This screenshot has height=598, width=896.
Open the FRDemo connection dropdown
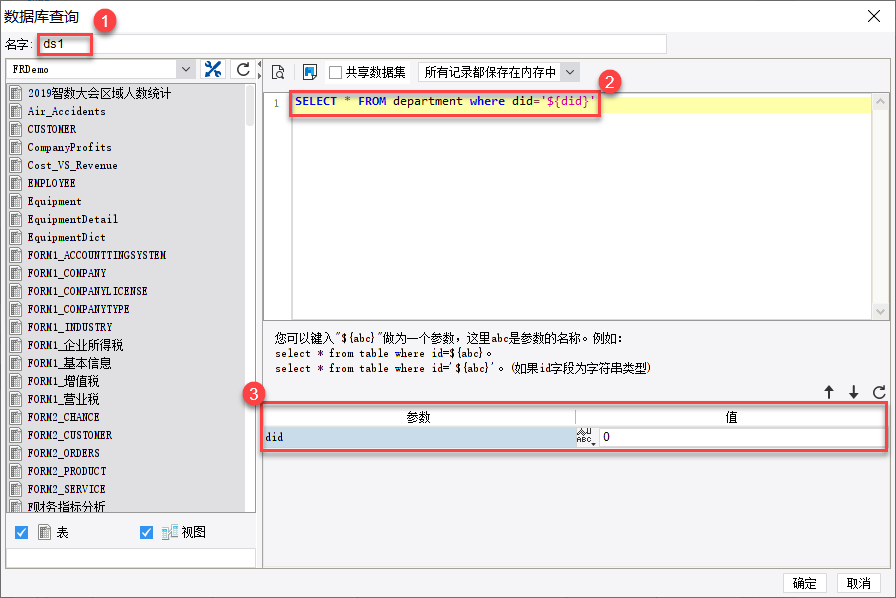tap(186, 69)
